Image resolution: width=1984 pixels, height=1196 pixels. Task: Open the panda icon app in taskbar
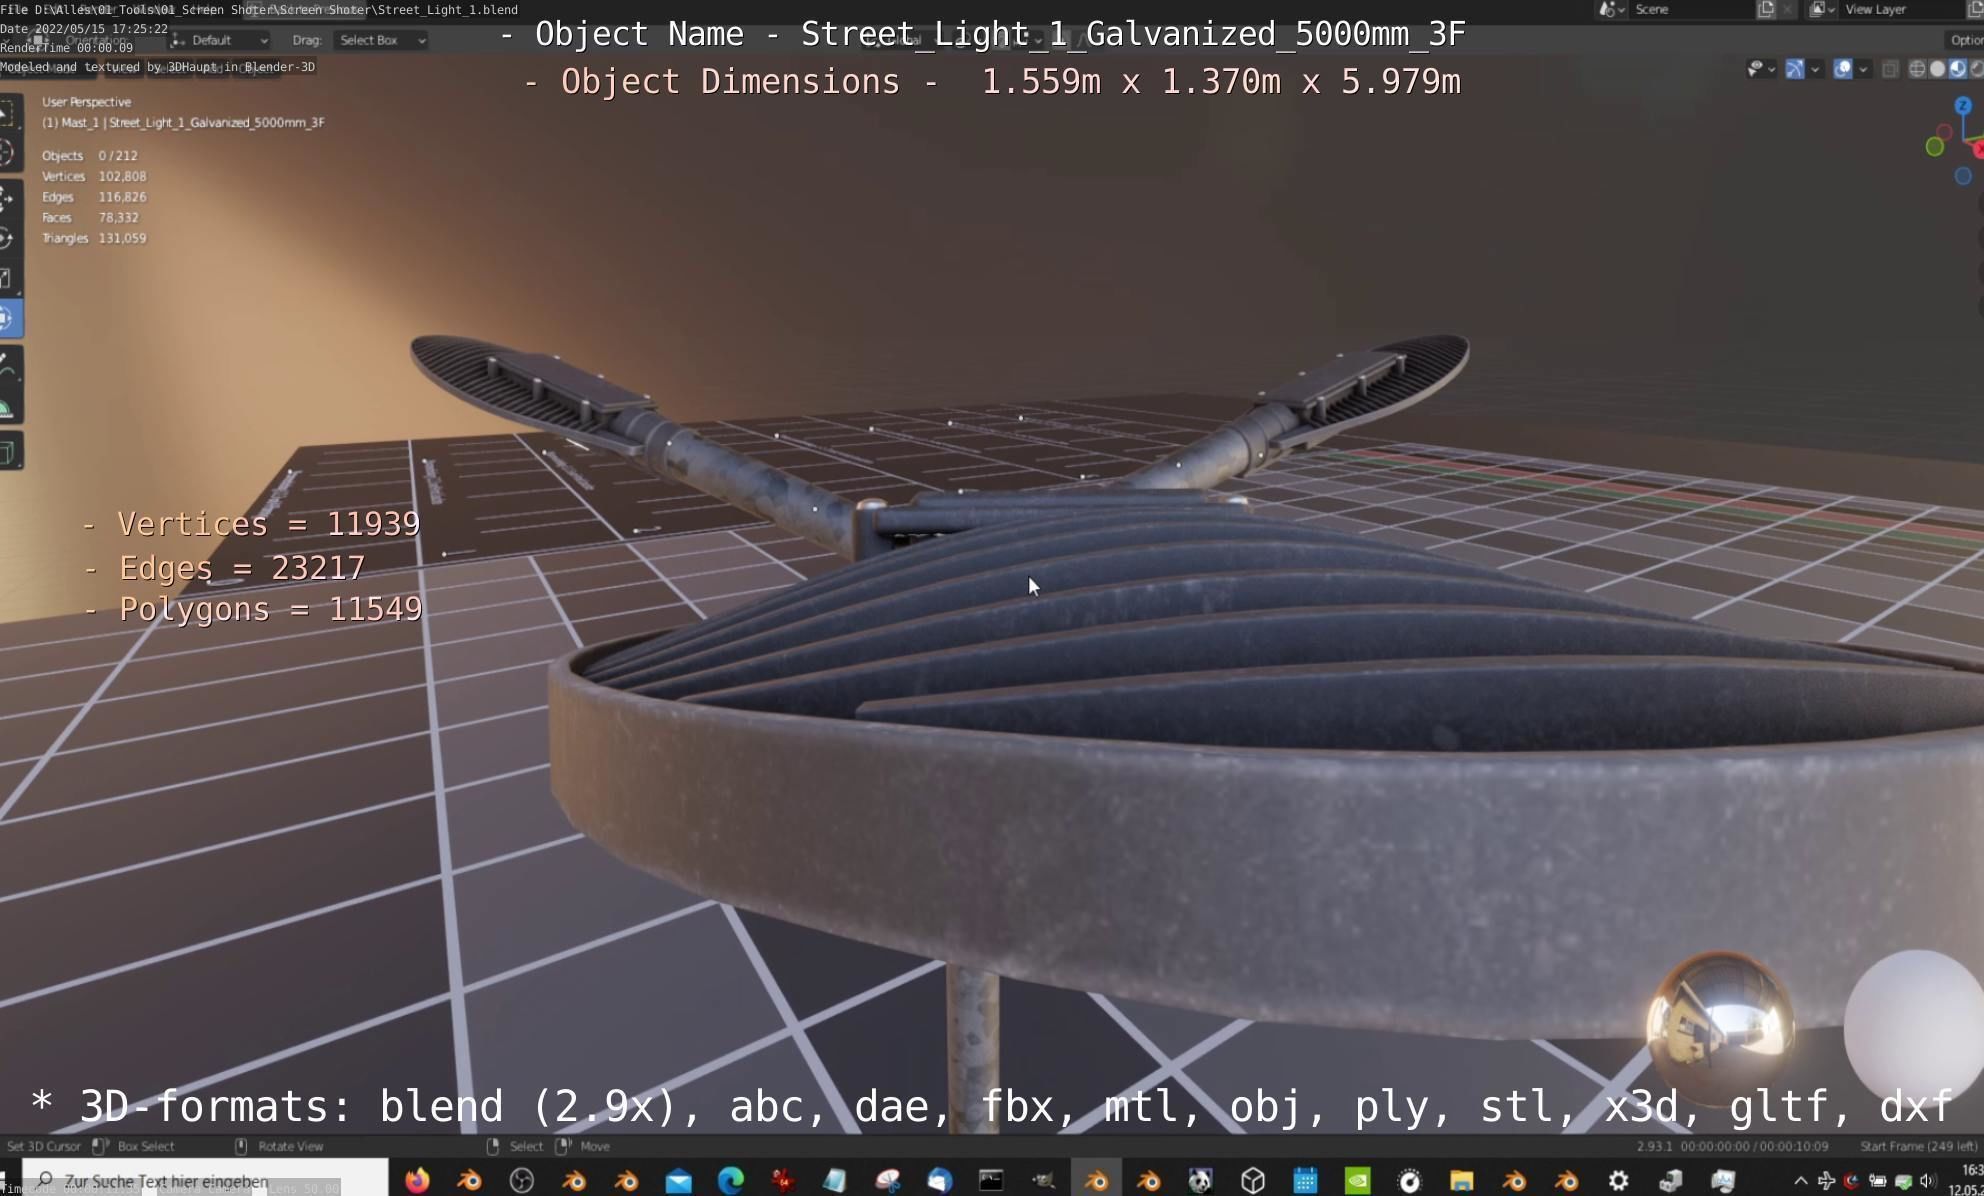(x=1201, y=1181)
